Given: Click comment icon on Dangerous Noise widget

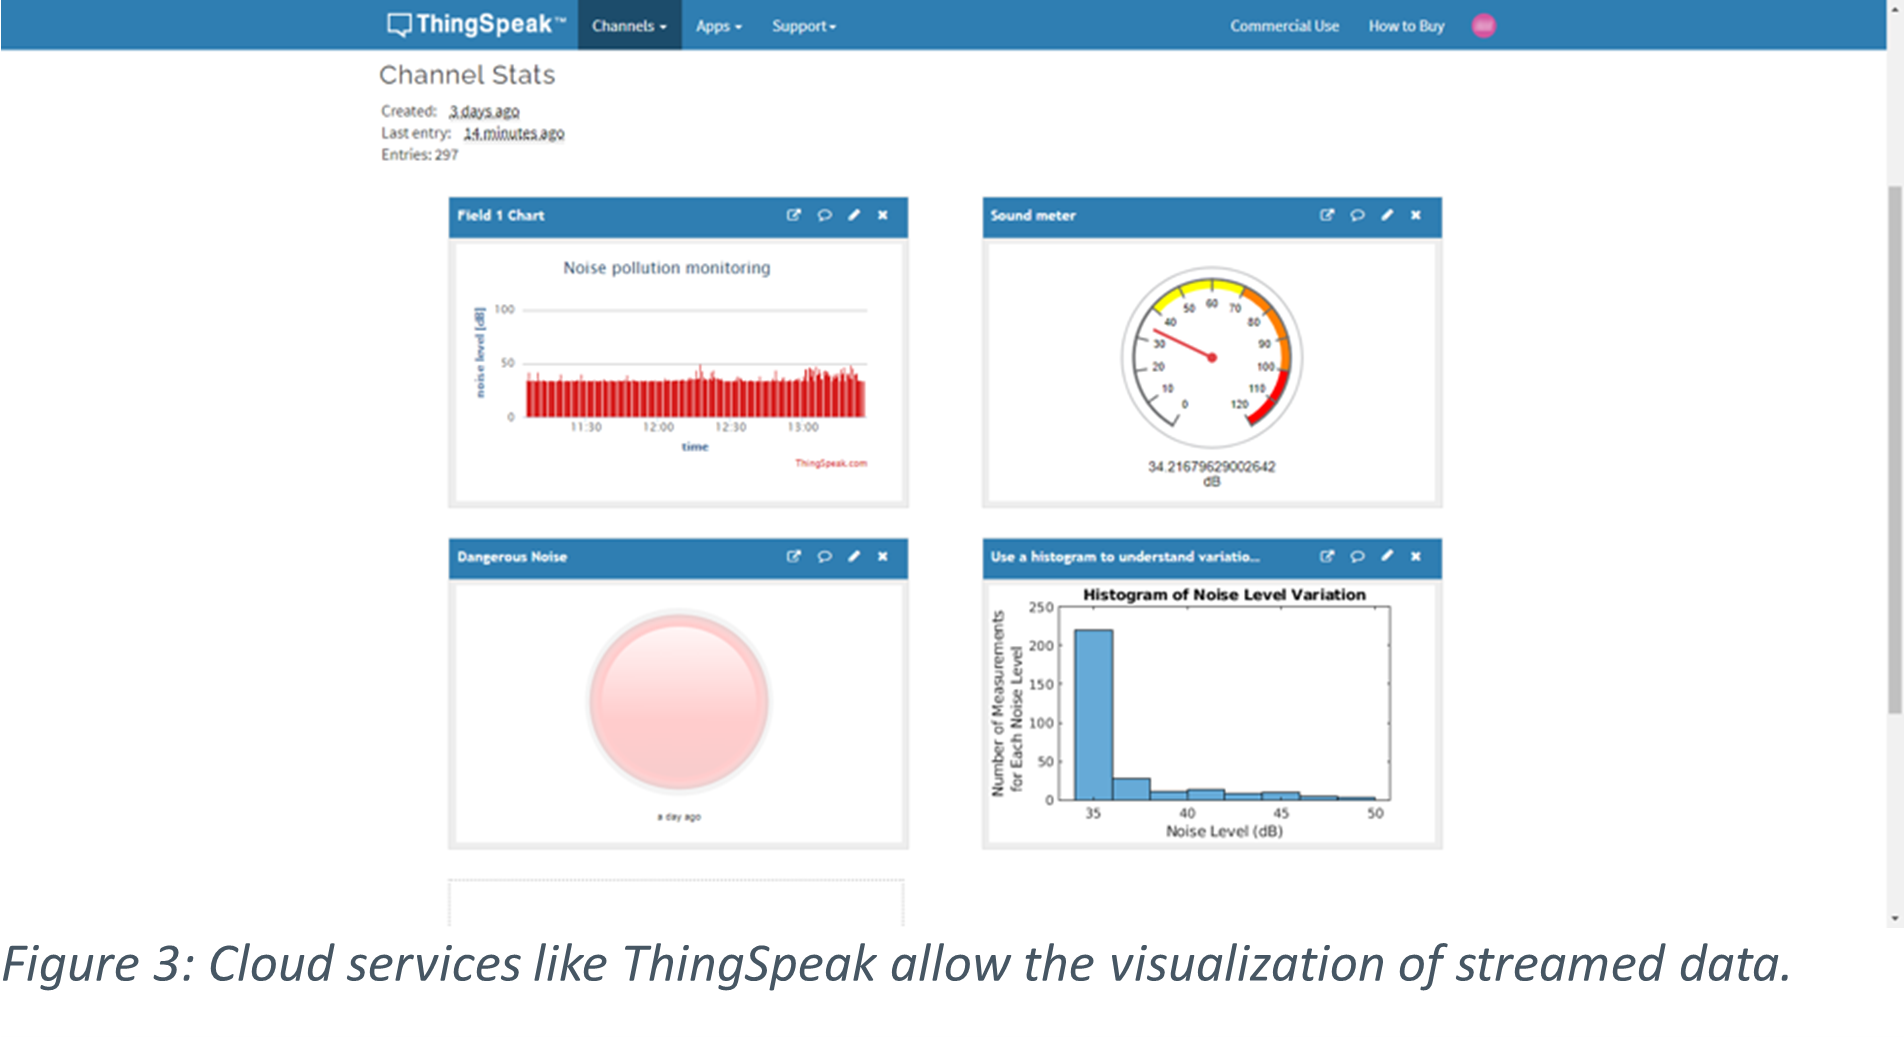Looking at the screenshot, I should click(824, 557).
